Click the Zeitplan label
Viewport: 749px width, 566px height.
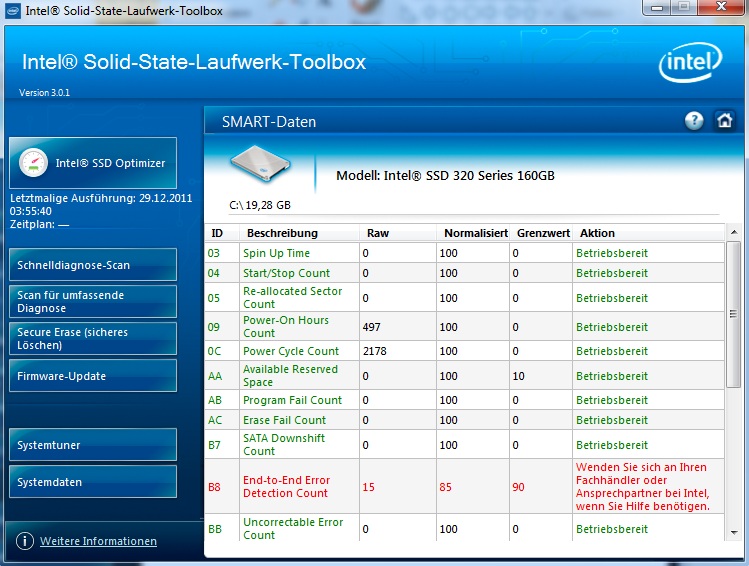coord(39,224)
